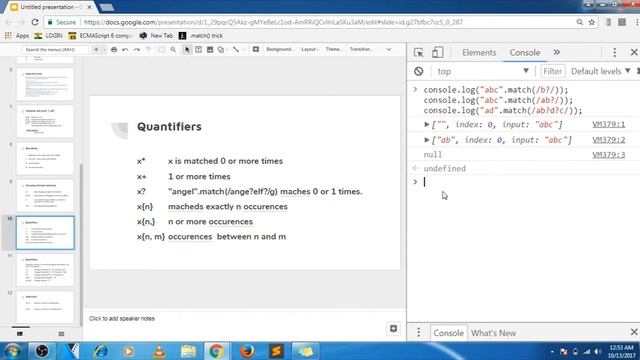Viewport: 640px width, 360px height.
Task: Select slide thumbnail 11
Action: click(45, 270)
